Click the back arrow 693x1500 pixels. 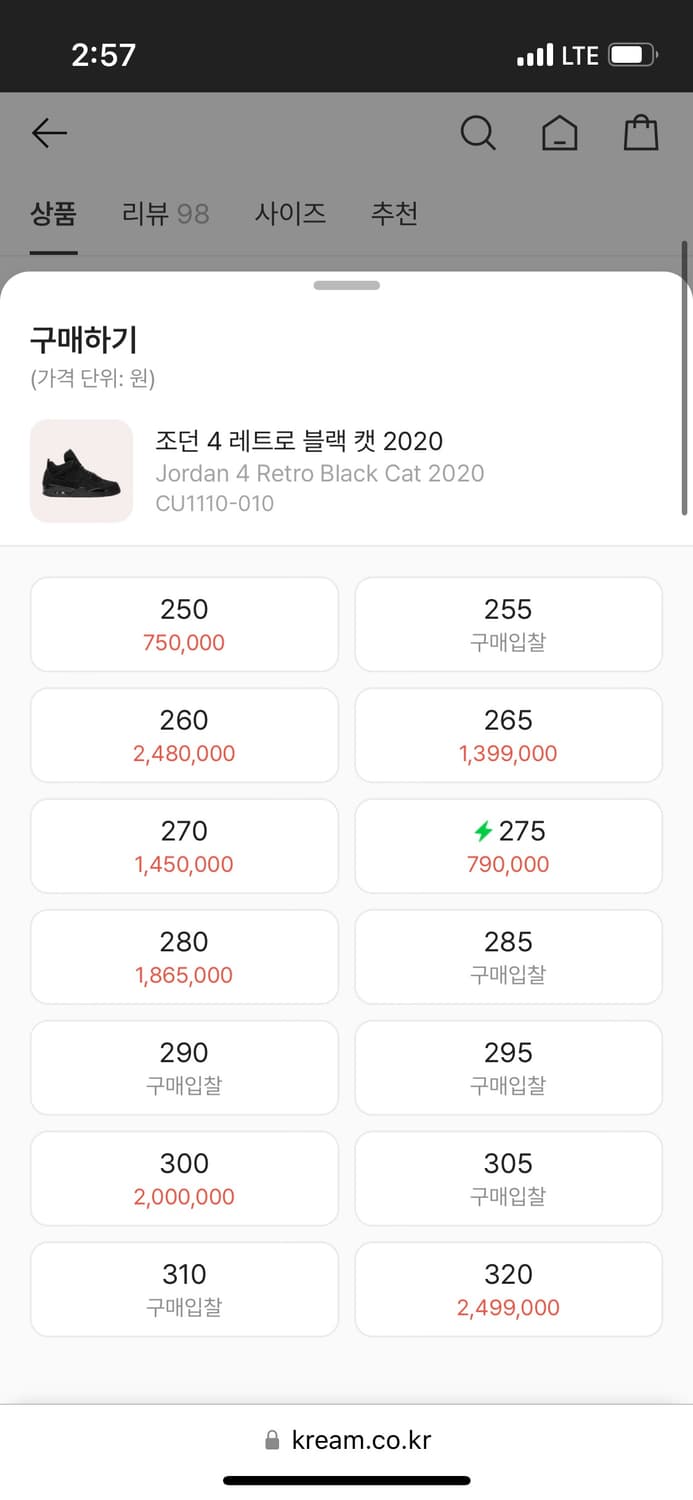[49, 132]
